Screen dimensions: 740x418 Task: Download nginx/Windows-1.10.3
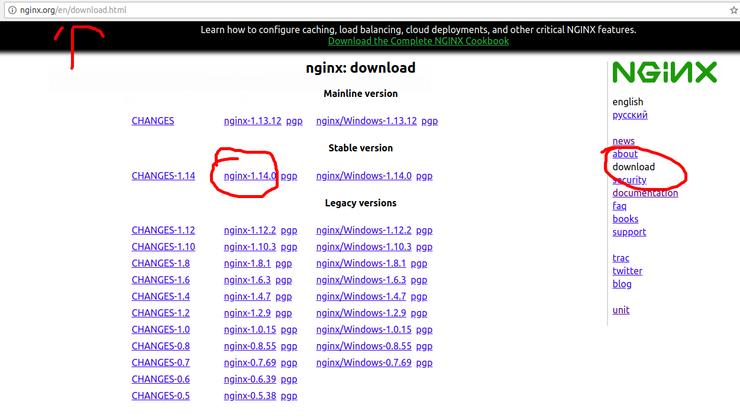(x=364, y=247)
